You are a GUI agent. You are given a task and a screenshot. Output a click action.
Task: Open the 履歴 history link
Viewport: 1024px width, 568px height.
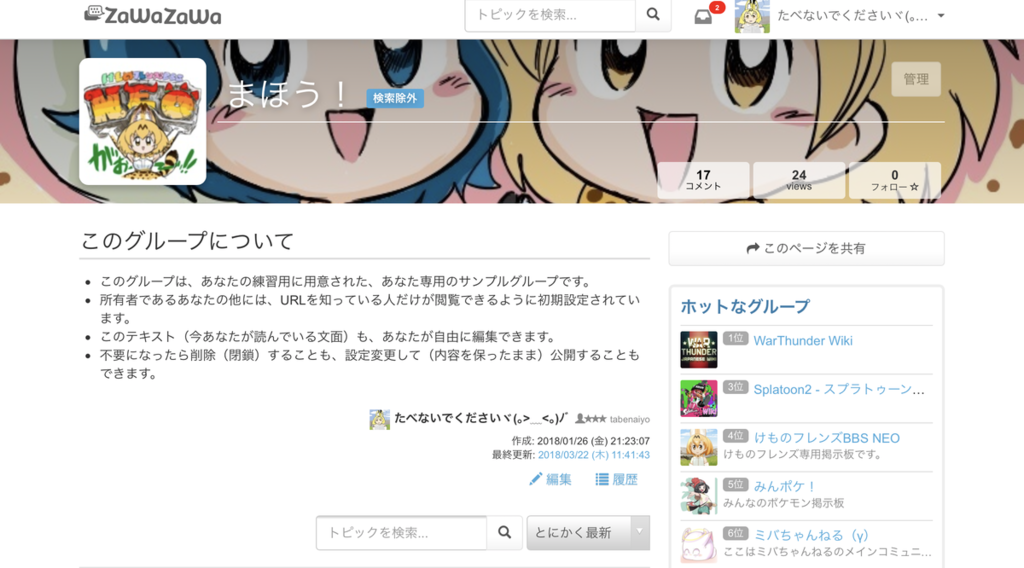616,479
